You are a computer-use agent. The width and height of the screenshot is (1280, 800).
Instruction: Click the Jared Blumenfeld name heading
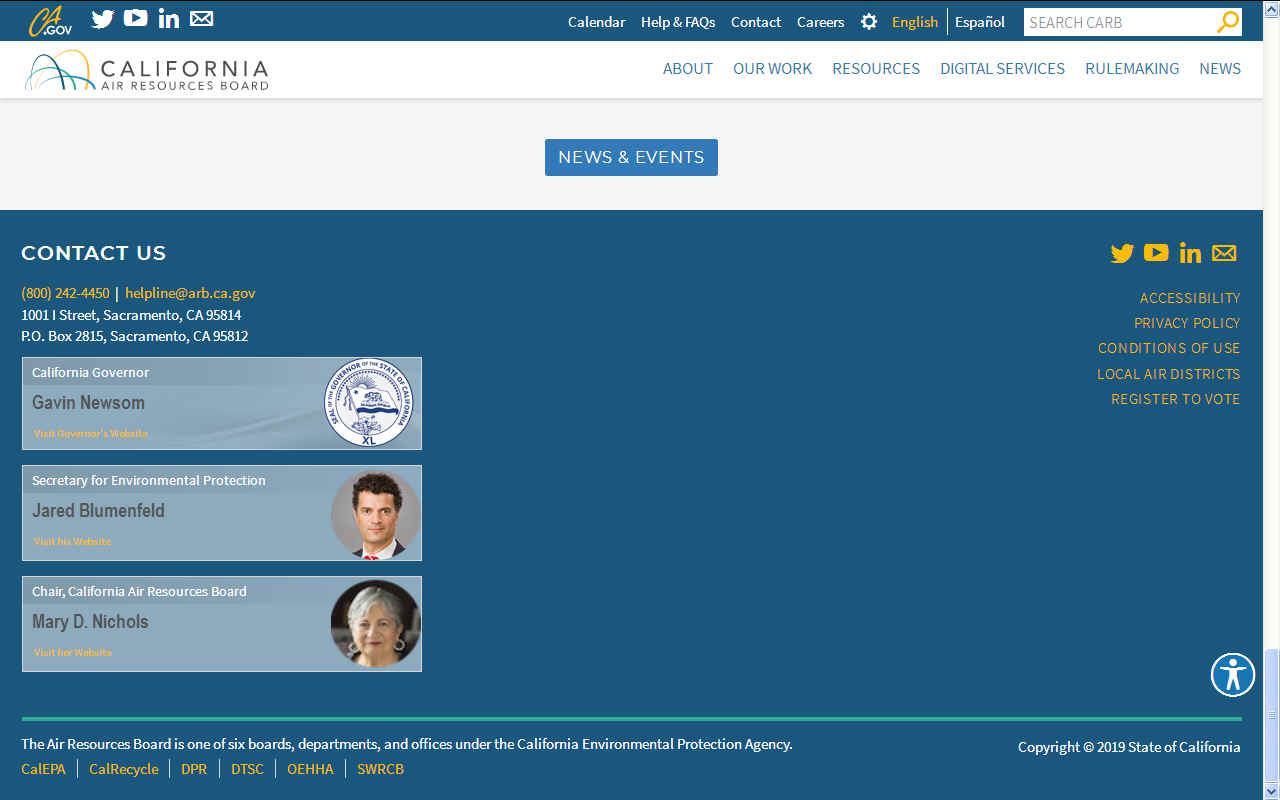[98, 511]
